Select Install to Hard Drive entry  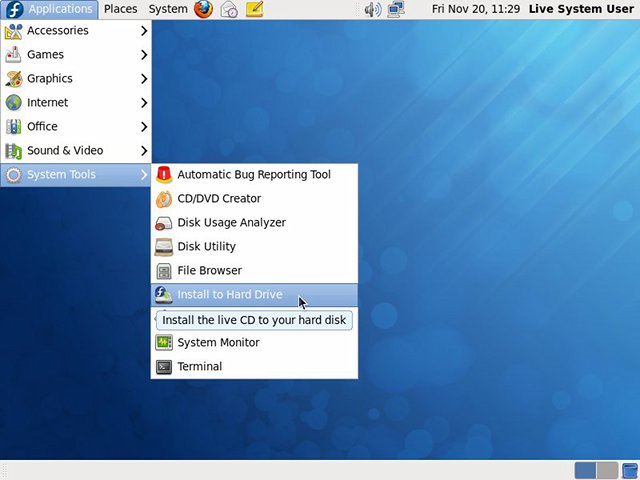pyautogui.click(x=254, y=295)
